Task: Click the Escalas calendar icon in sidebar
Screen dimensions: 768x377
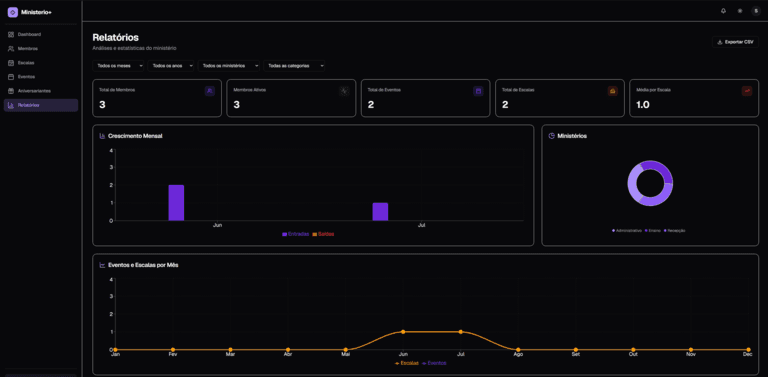Action: tap(11, 63)
